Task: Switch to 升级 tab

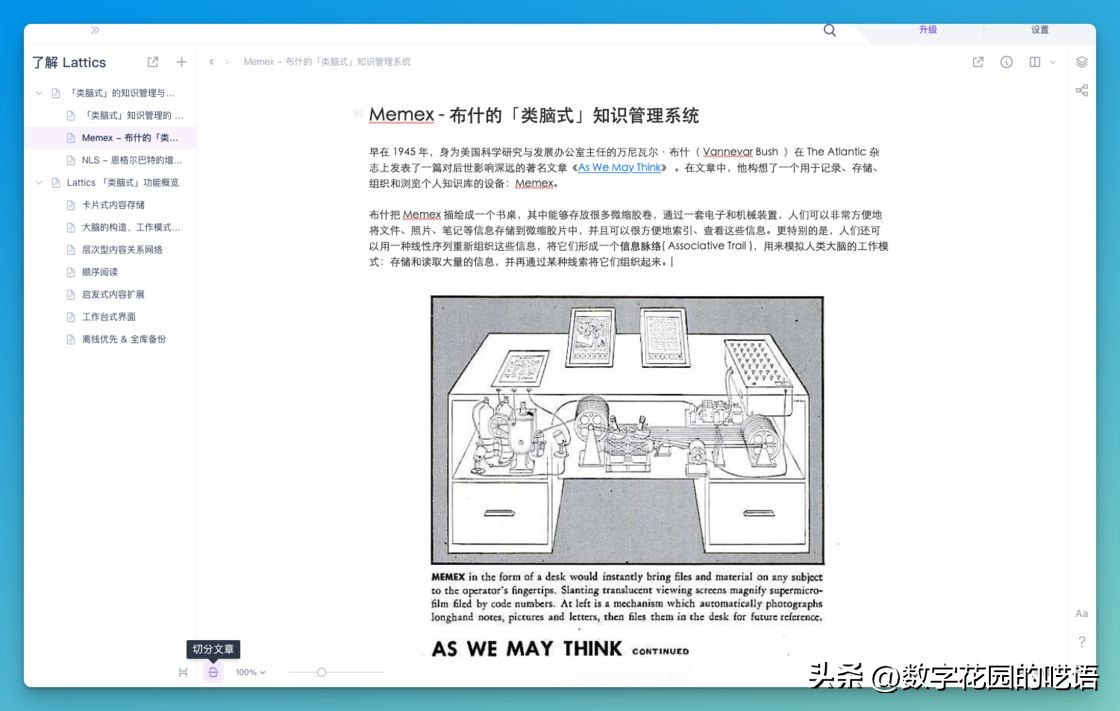Action: [927, 30]
